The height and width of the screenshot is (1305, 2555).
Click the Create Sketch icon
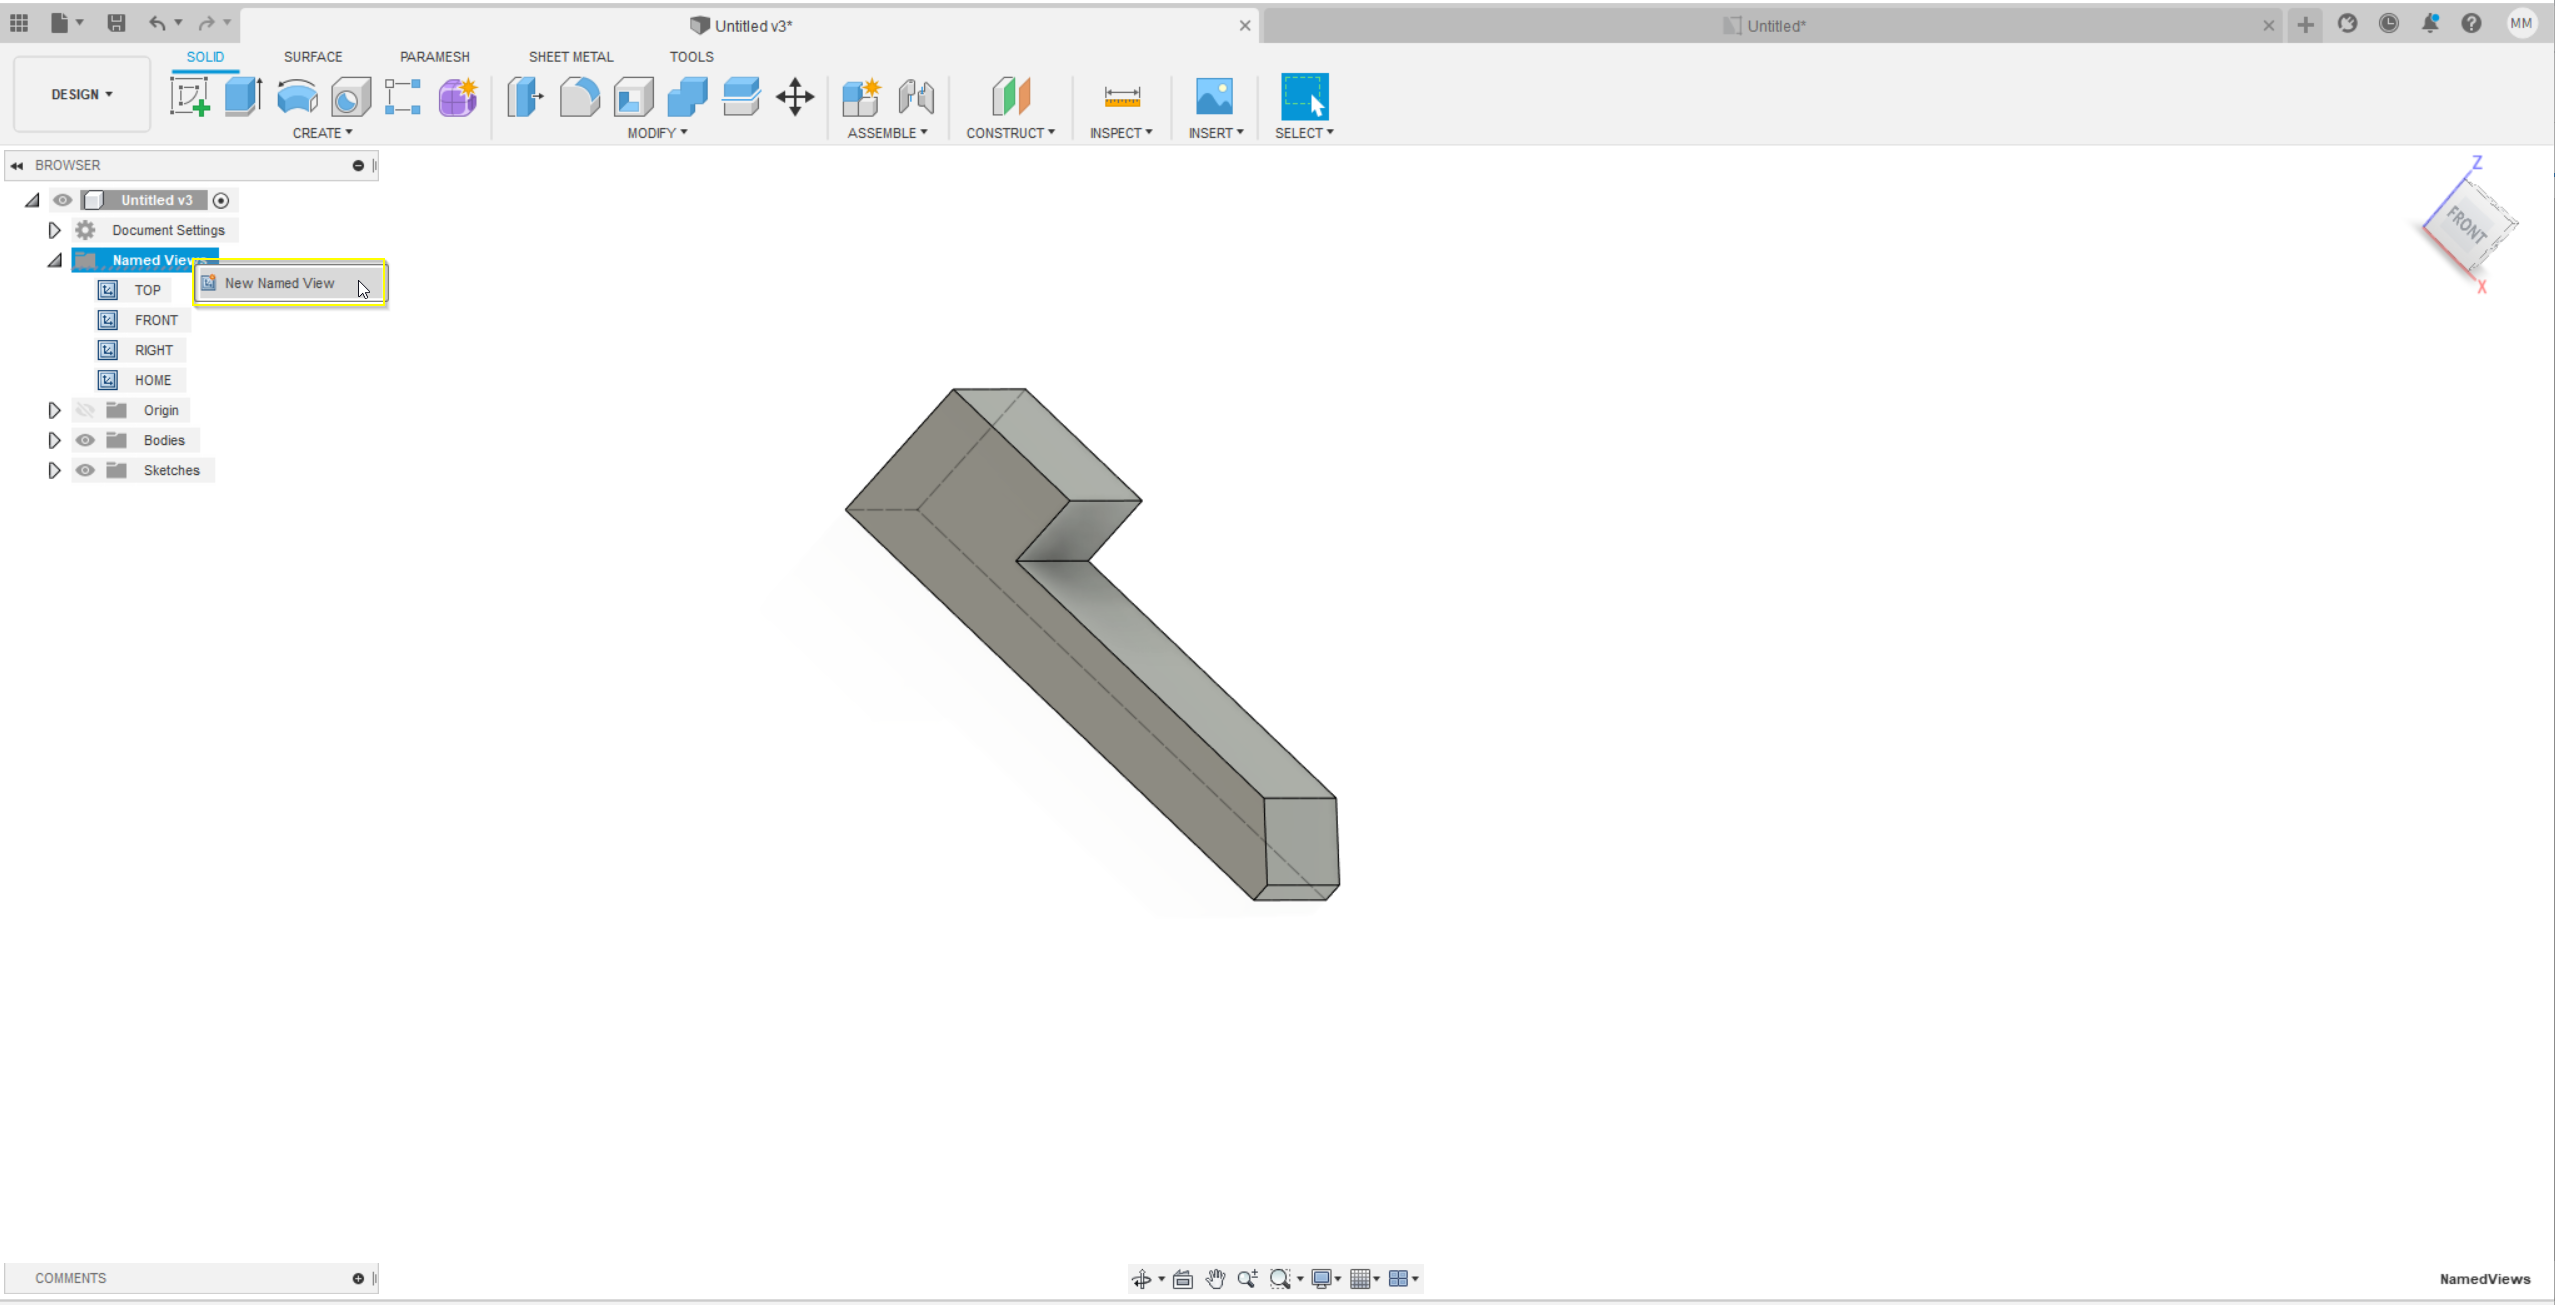point(189,97)
